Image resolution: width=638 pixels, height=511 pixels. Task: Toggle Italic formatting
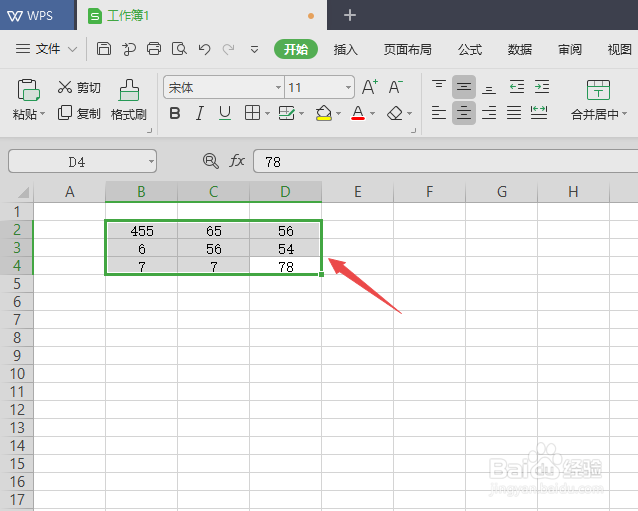click(199, 113)
